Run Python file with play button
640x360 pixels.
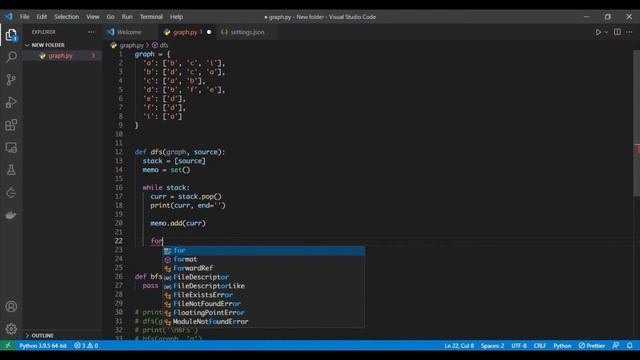pos(598,32)
